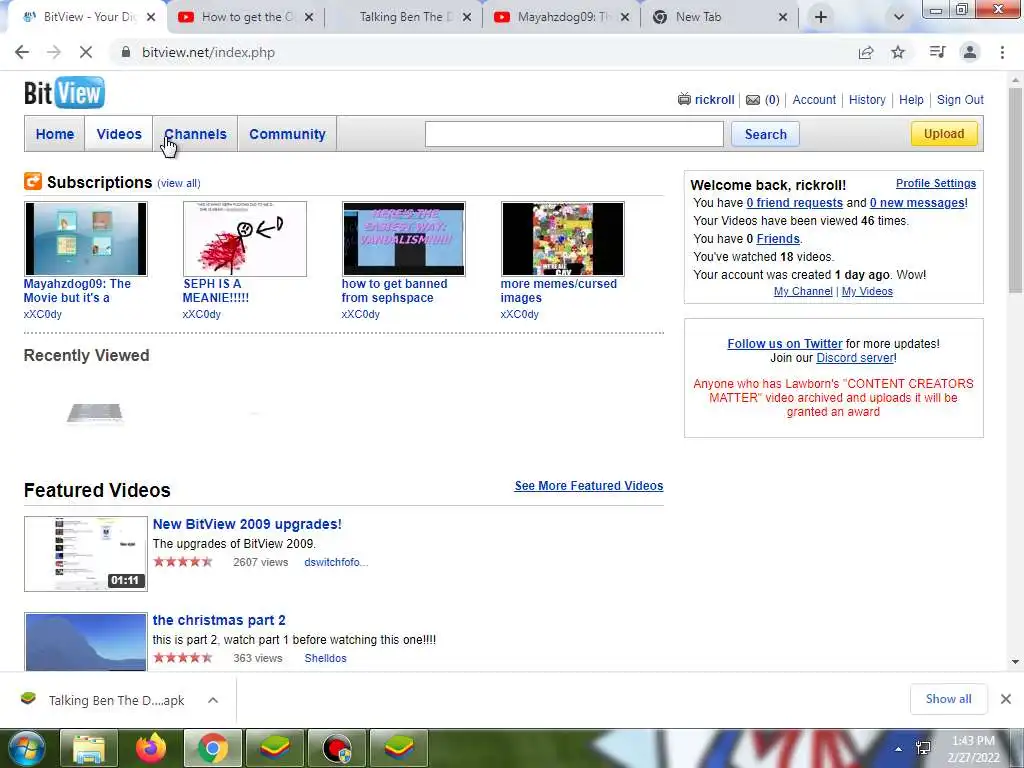The image size is (1024, 768).
Task: Click 'the christmas part 2' title
Action: tap(219, 620)
